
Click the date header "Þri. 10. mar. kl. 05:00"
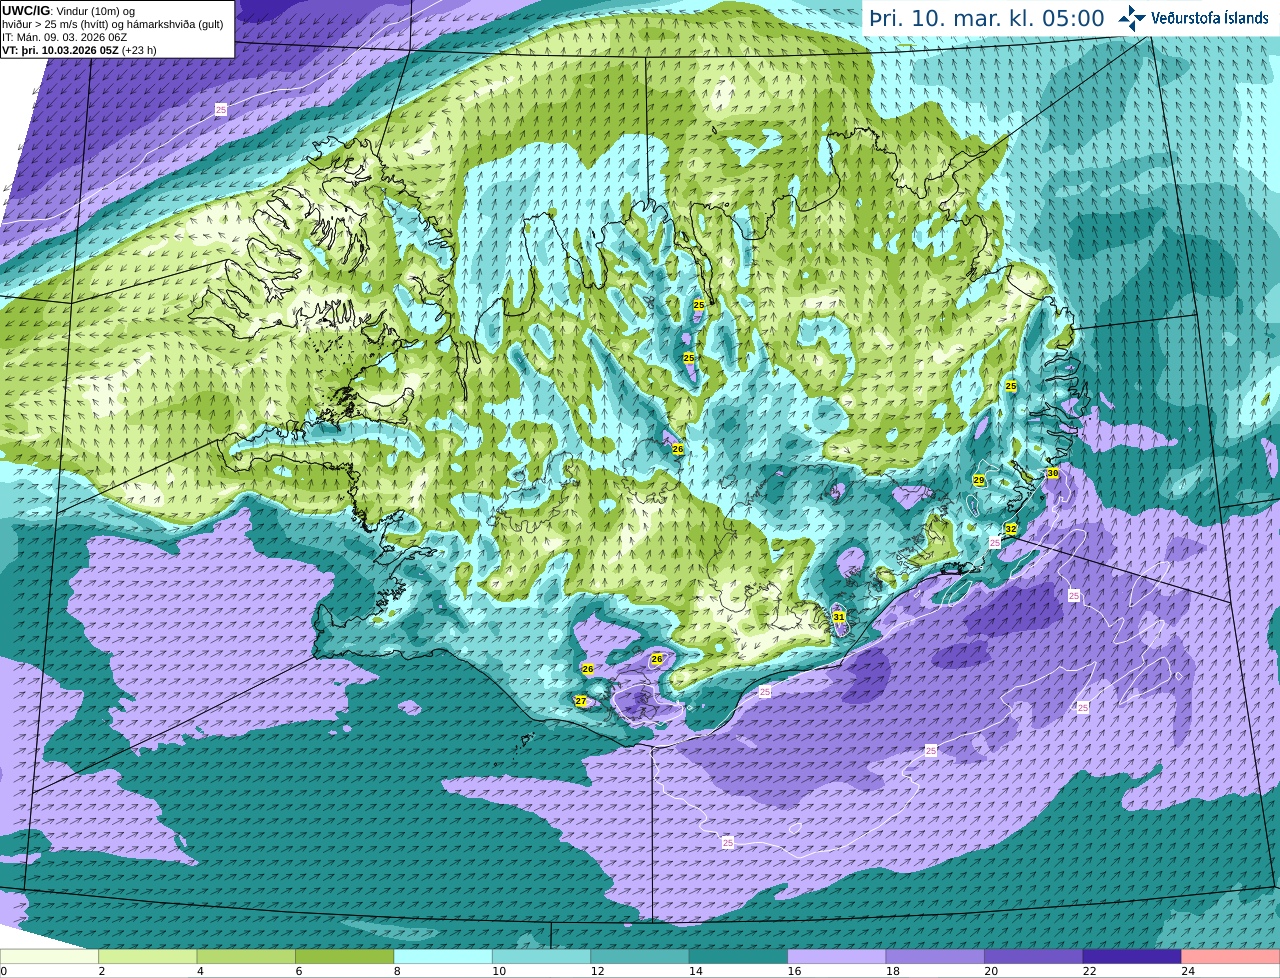click(987, 18)
